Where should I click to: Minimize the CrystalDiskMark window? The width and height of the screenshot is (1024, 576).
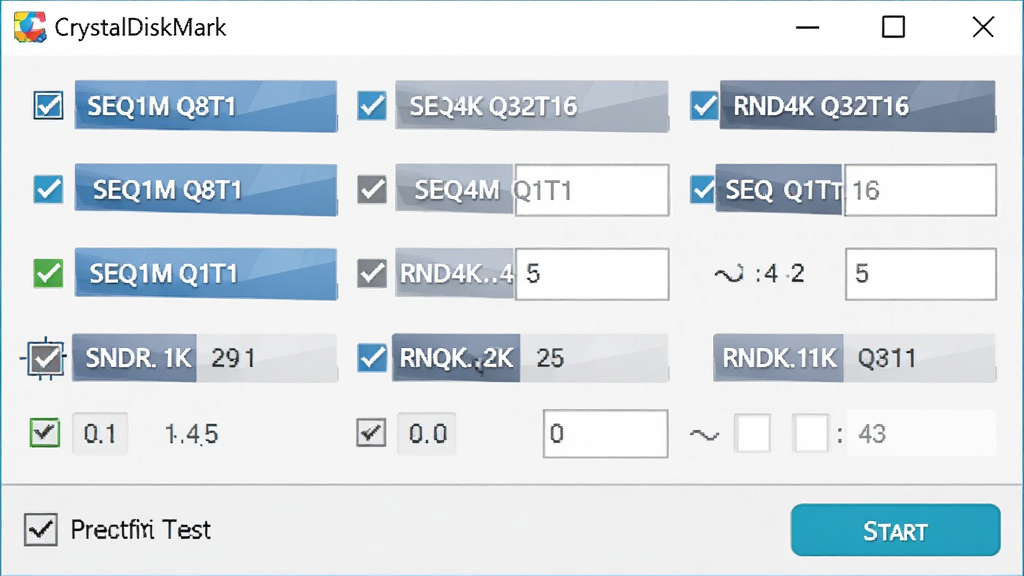coord(808,27)
